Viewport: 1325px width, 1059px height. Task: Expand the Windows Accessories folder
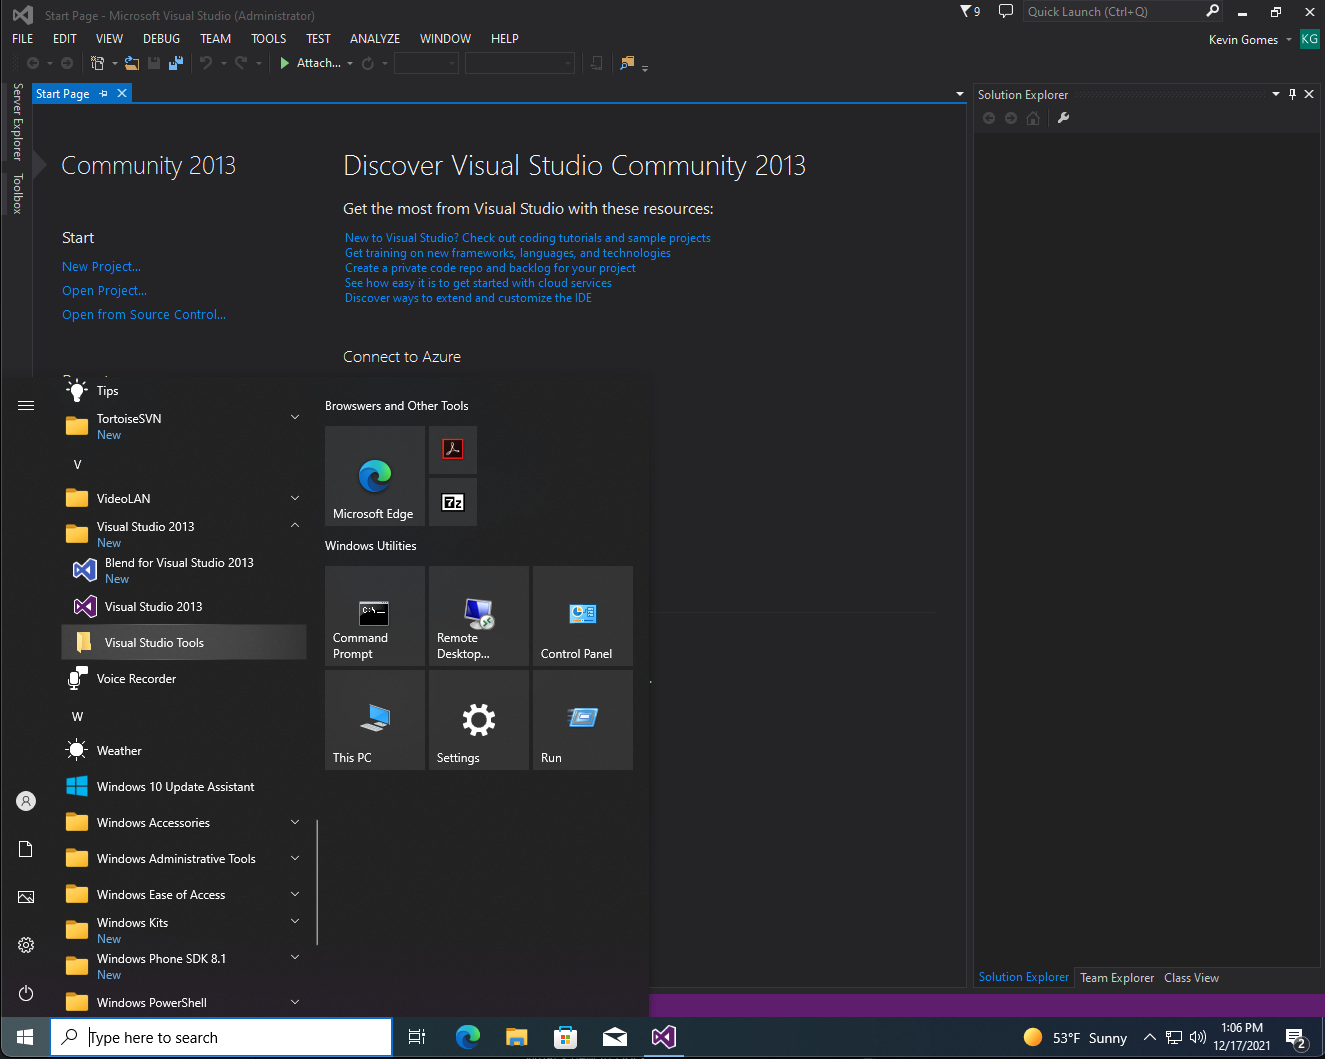[295, 822]
